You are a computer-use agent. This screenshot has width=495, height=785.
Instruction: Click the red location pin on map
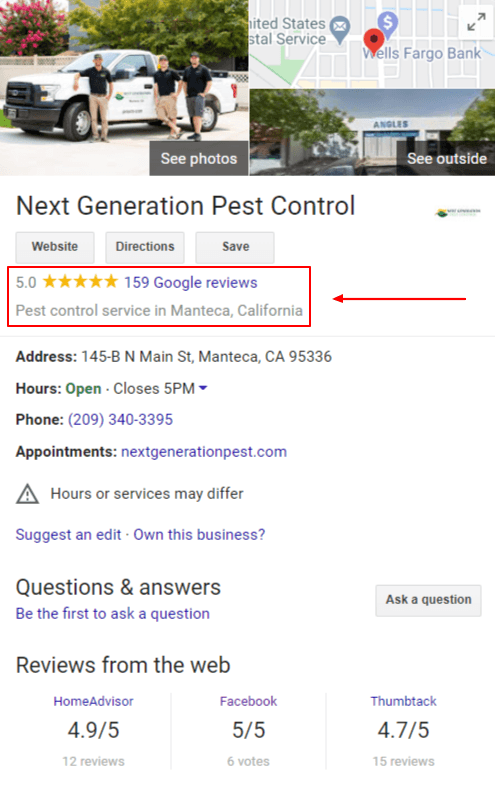[373, 42]
